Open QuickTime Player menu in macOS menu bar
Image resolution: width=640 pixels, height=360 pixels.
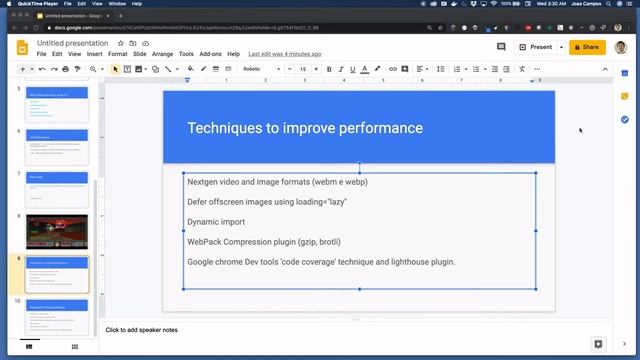[x=38, y=4]
